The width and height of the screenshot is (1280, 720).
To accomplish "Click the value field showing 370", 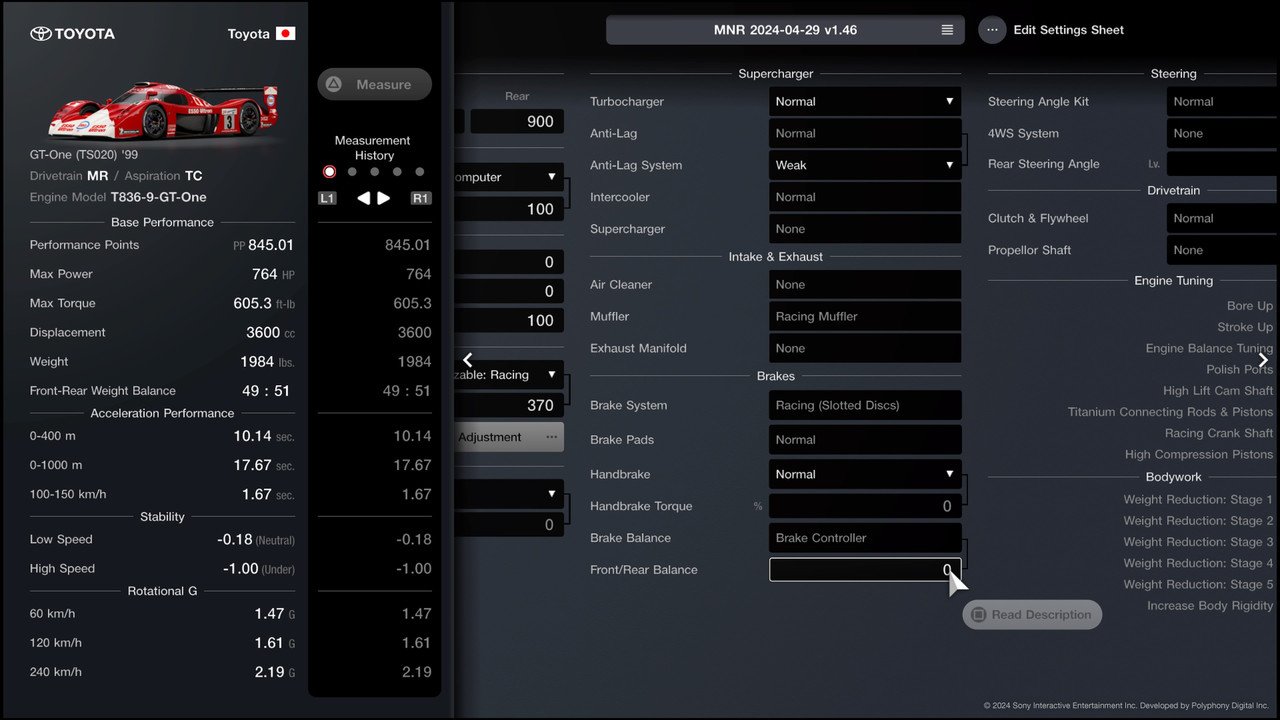I will click(510, 405).
